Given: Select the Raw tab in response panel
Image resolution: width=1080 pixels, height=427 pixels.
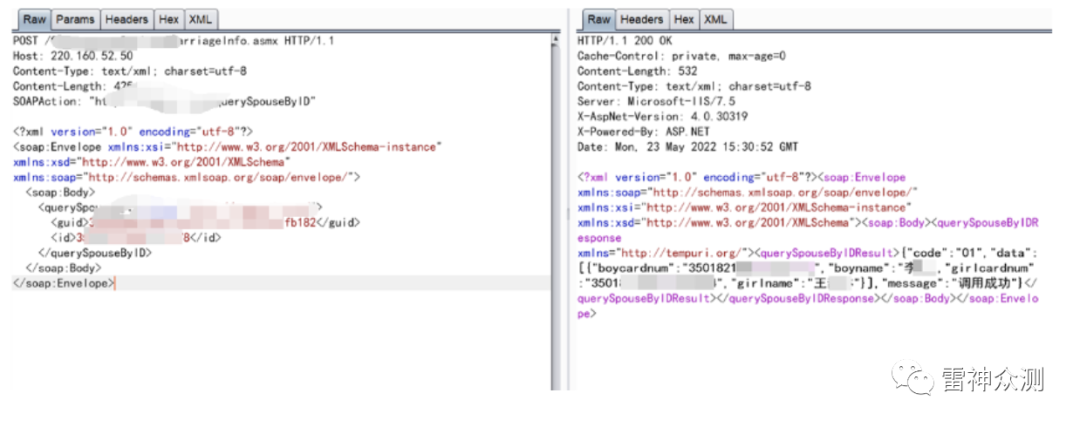Looking at the screenshot, I should 598,19.
